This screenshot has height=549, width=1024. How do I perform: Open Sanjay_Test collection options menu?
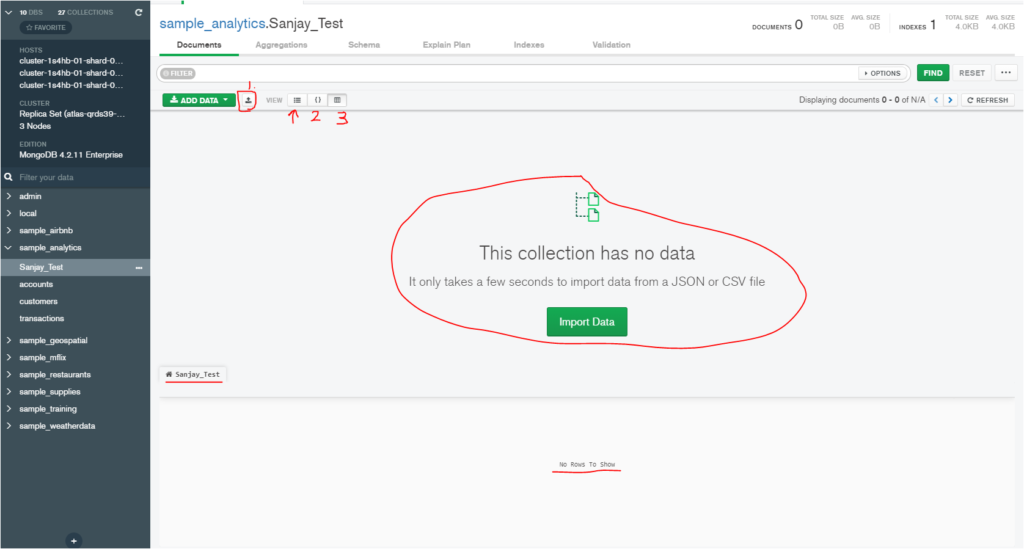[x=138, y=268]
